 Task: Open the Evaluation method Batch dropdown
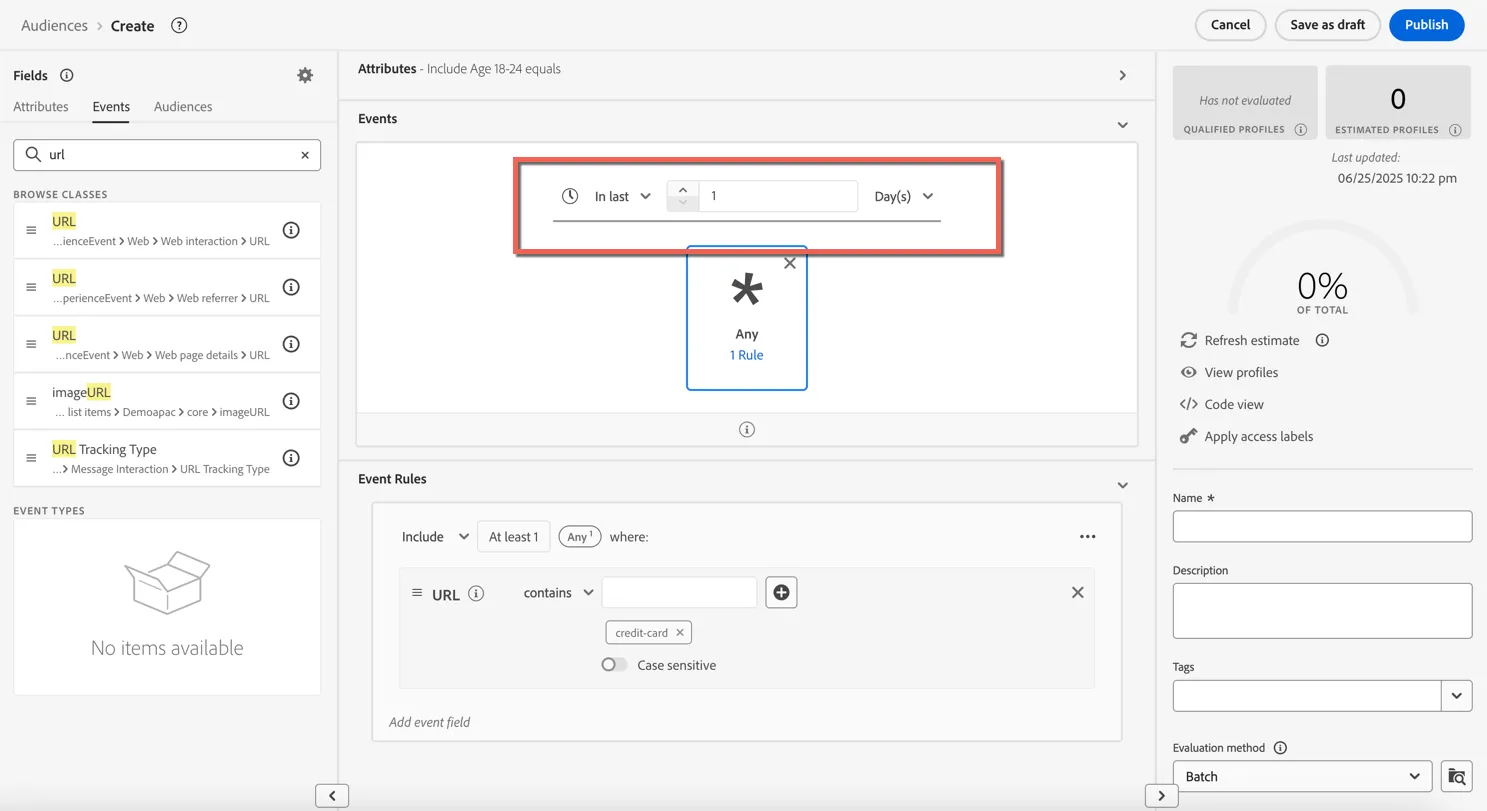coord(1302,776)
